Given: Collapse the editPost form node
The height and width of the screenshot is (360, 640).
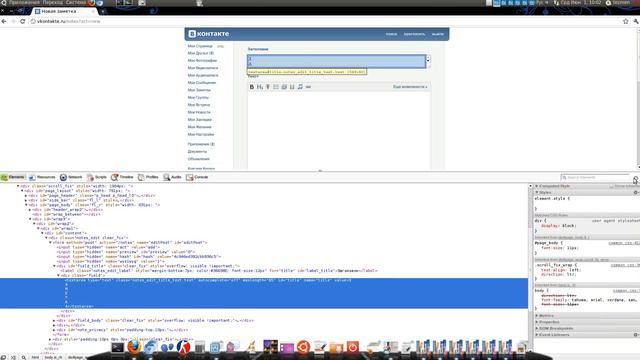Looking at the screenshot, I should pos(51,242).
